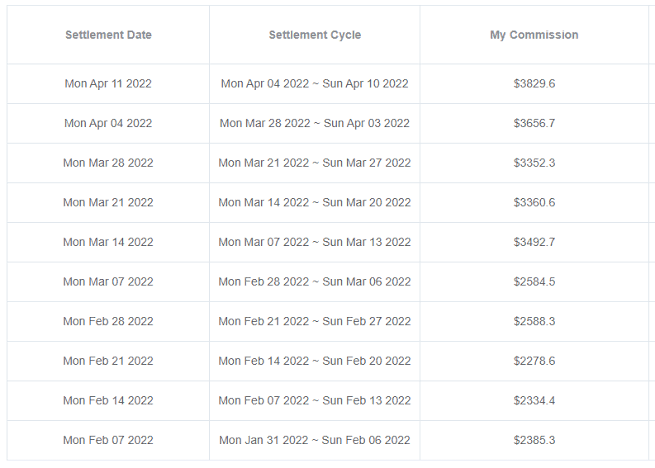Click cycle Mon Feb 07 2022 ~ Sun Feb 13 2022
Image resolution: width=655 pixels, height=468 pixels.
(315, 400)
